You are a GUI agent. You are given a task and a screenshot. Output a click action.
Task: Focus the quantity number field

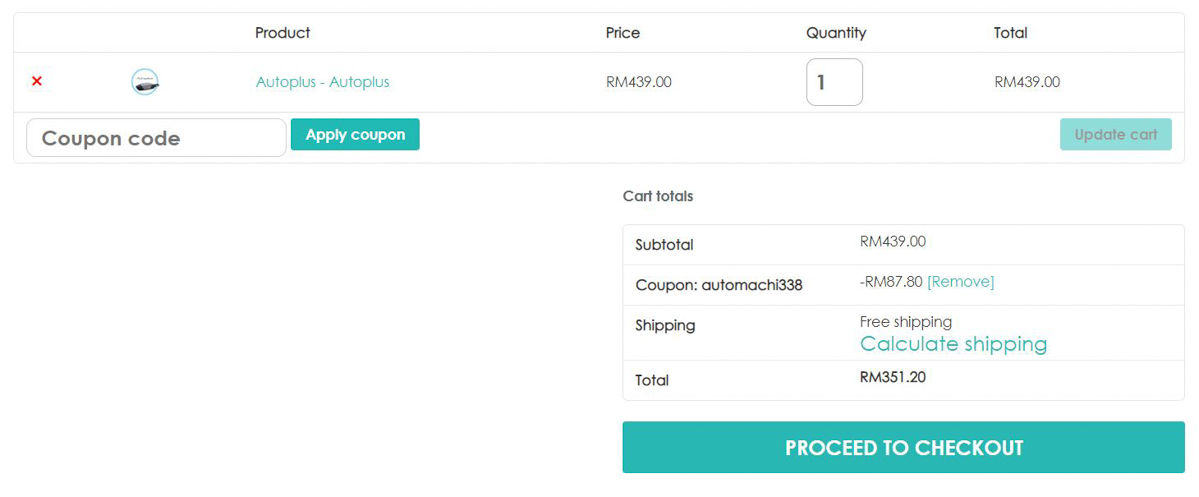(834, 82)
